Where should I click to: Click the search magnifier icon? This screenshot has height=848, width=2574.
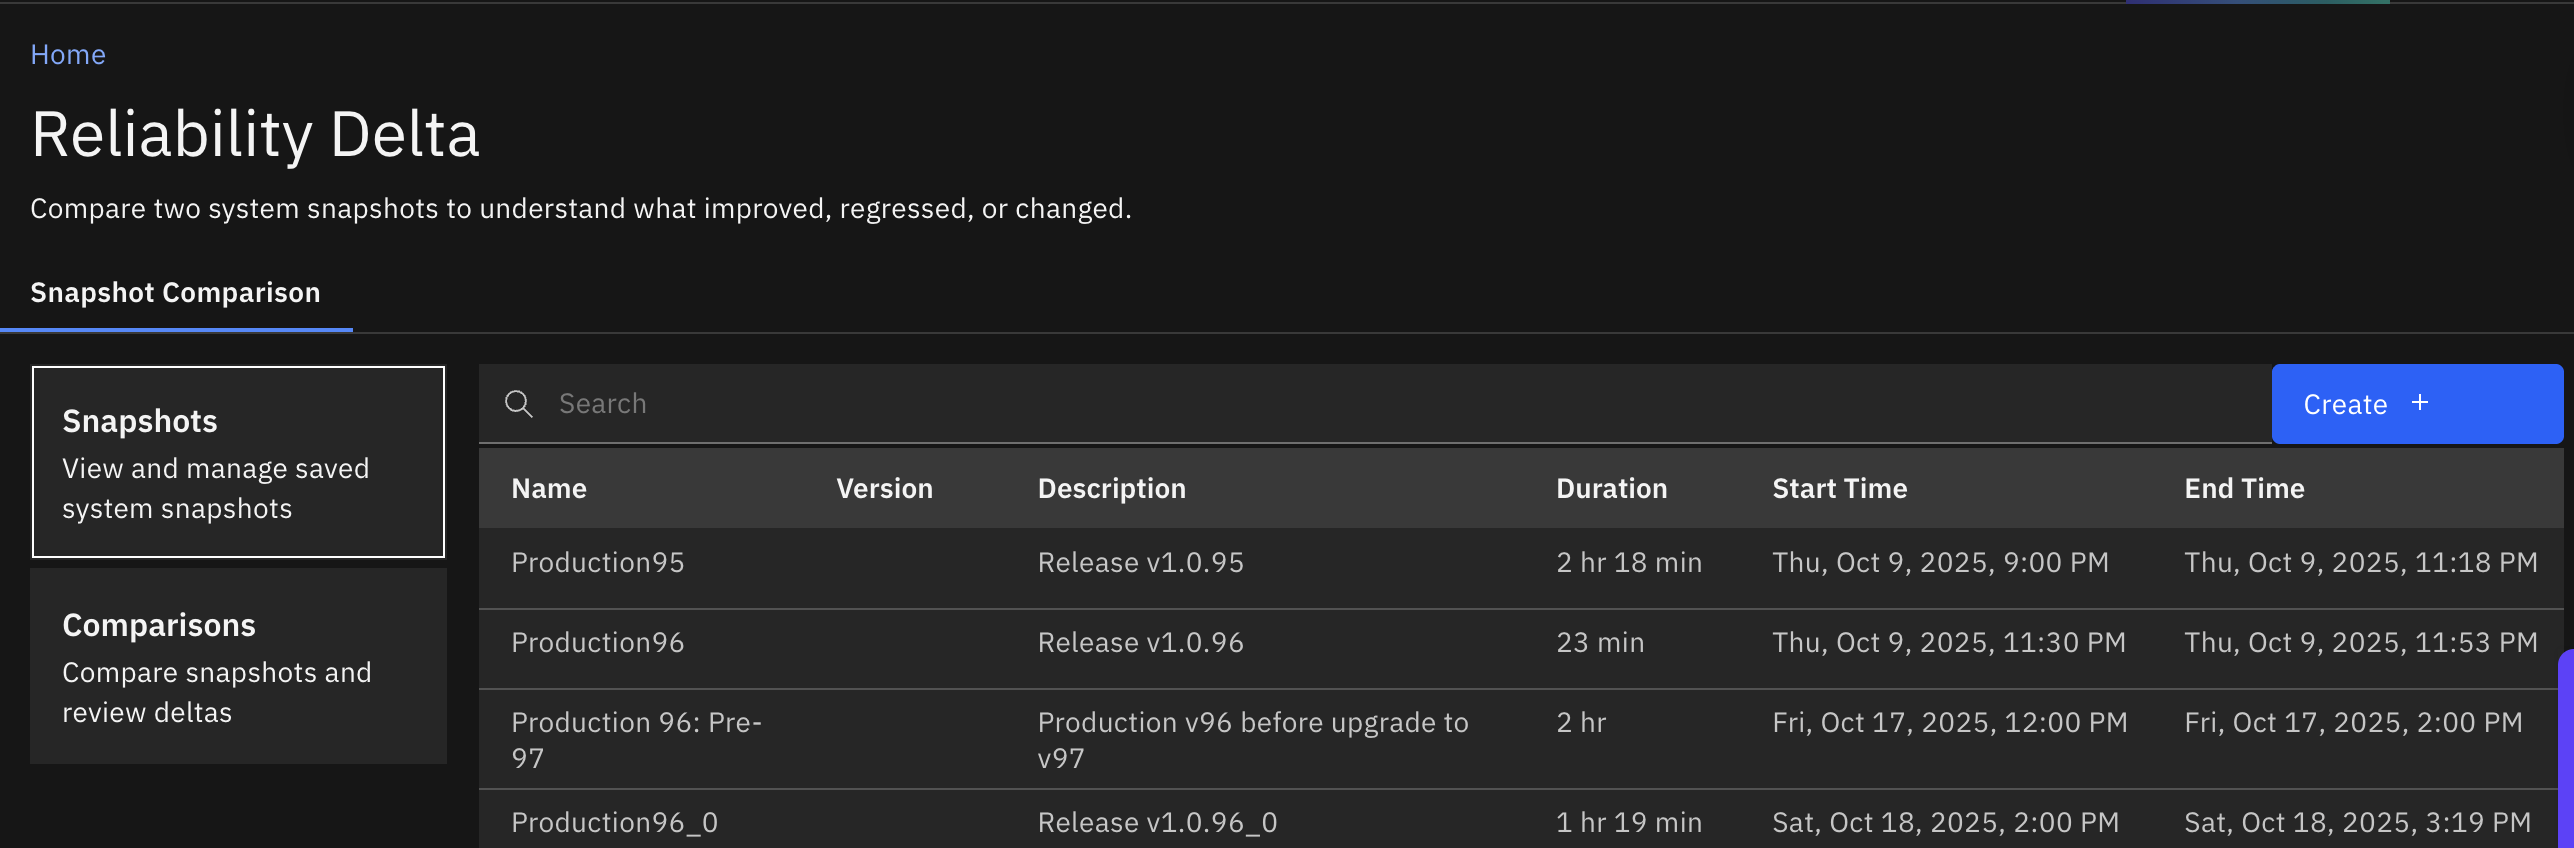(x=518, y=404)
